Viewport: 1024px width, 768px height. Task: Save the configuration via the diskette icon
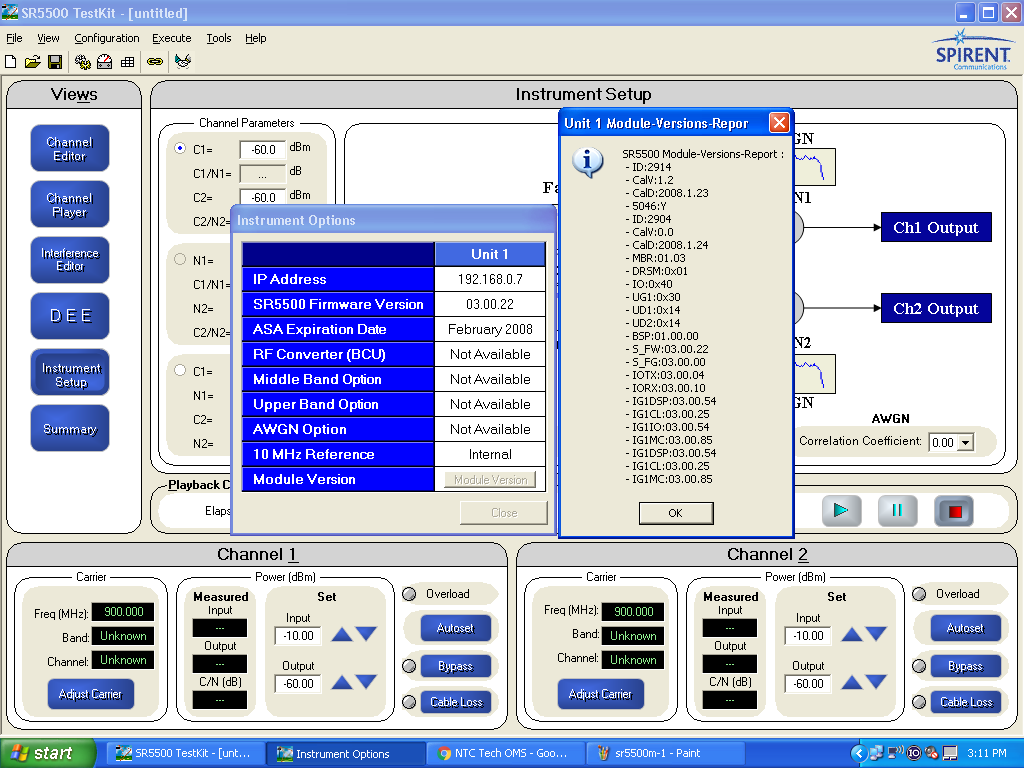56,61
